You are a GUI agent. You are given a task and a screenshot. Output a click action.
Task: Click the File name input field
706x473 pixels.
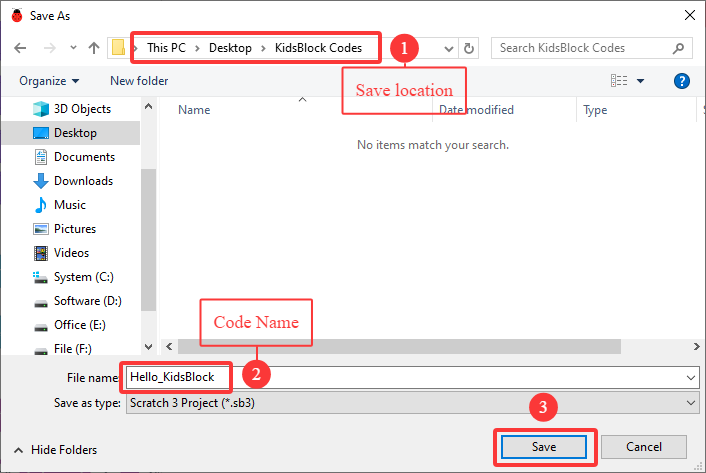coord(412,377)
